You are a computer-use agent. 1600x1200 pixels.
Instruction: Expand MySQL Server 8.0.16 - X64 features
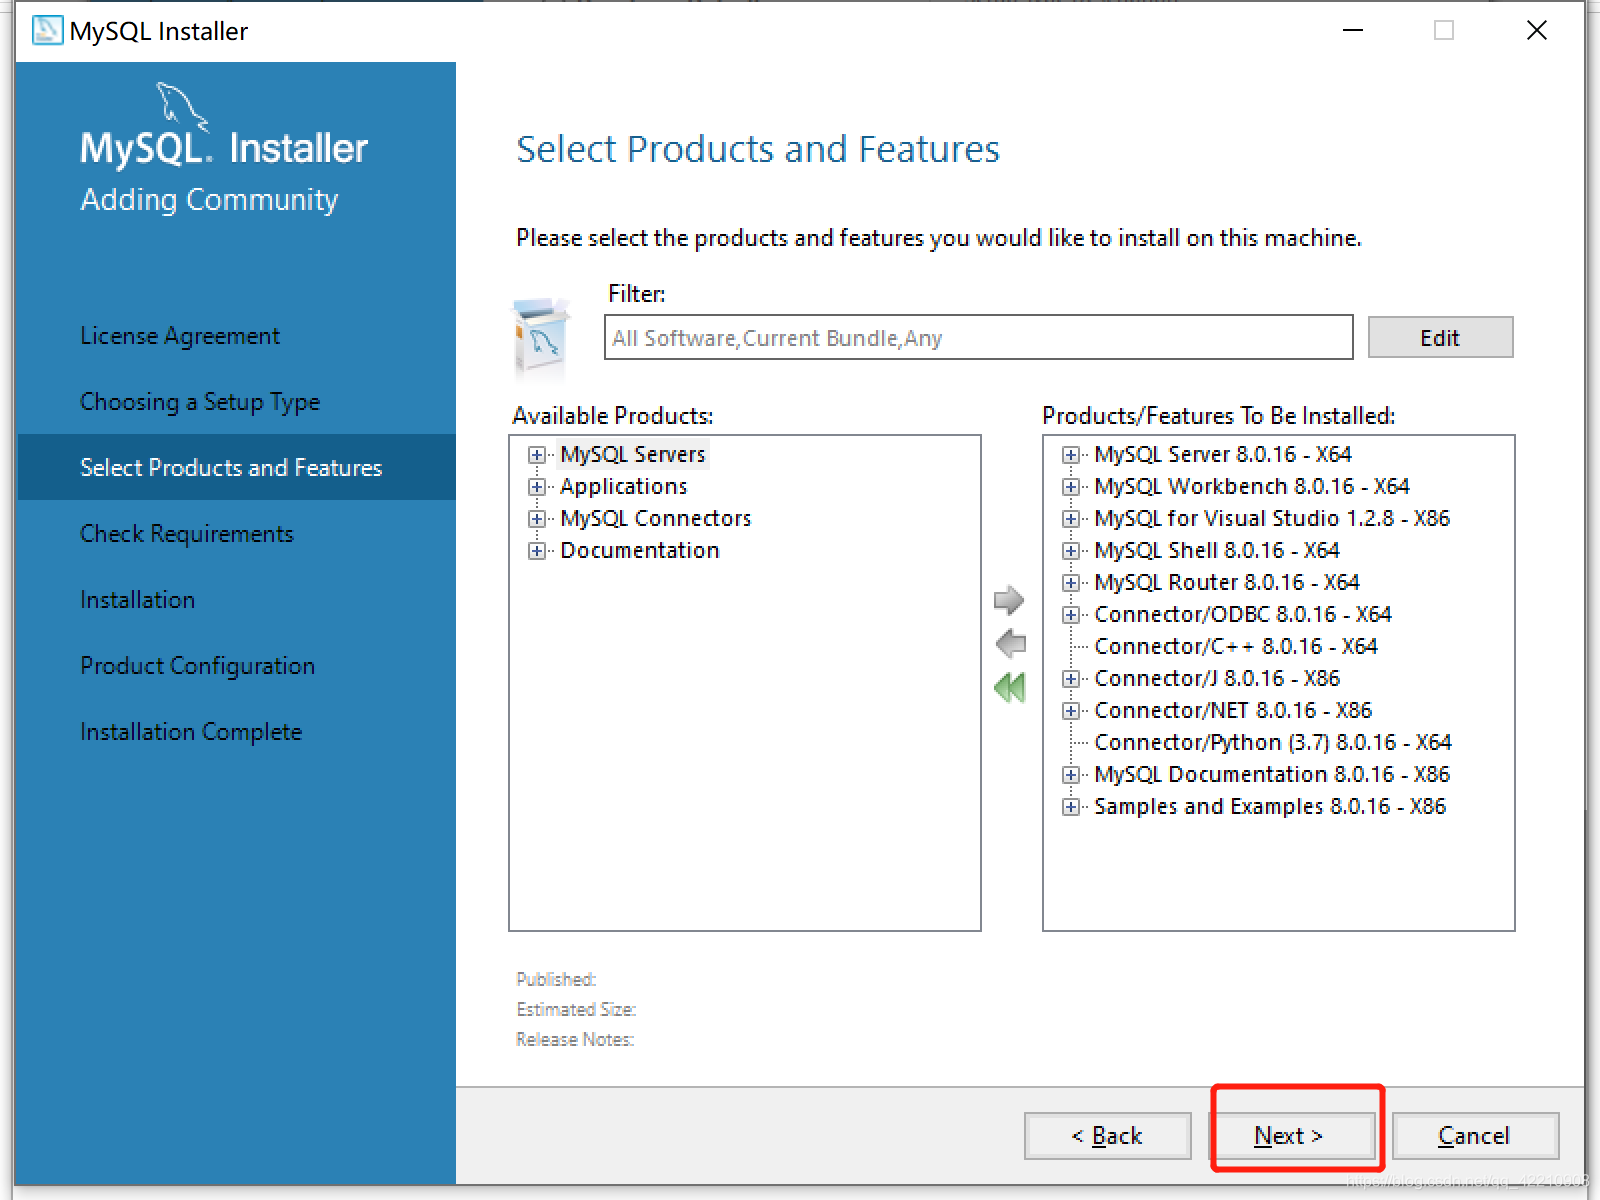click(1071, 455)
